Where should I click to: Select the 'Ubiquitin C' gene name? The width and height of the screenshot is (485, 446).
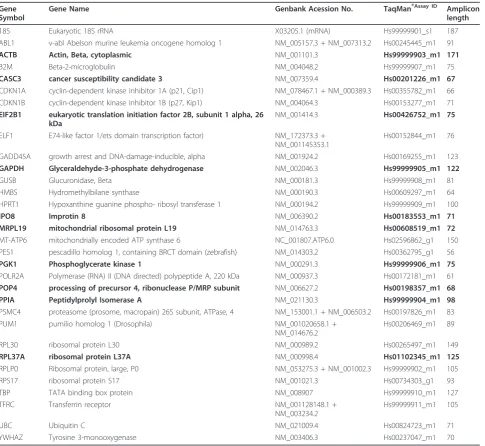coord(67,426)
